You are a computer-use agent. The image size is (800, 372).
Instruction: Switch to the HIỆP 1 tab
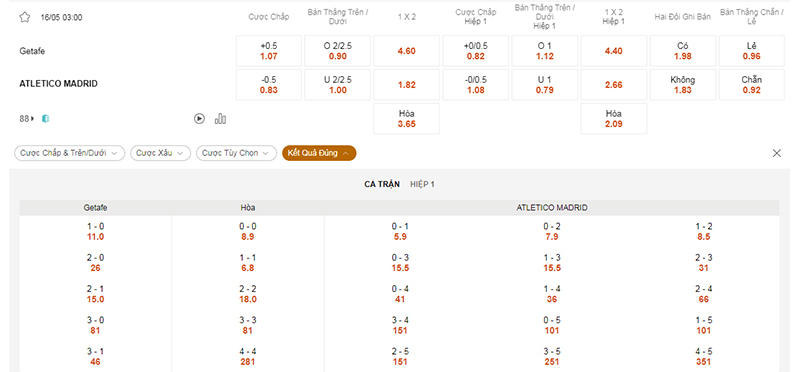click(x=422, y=184)
